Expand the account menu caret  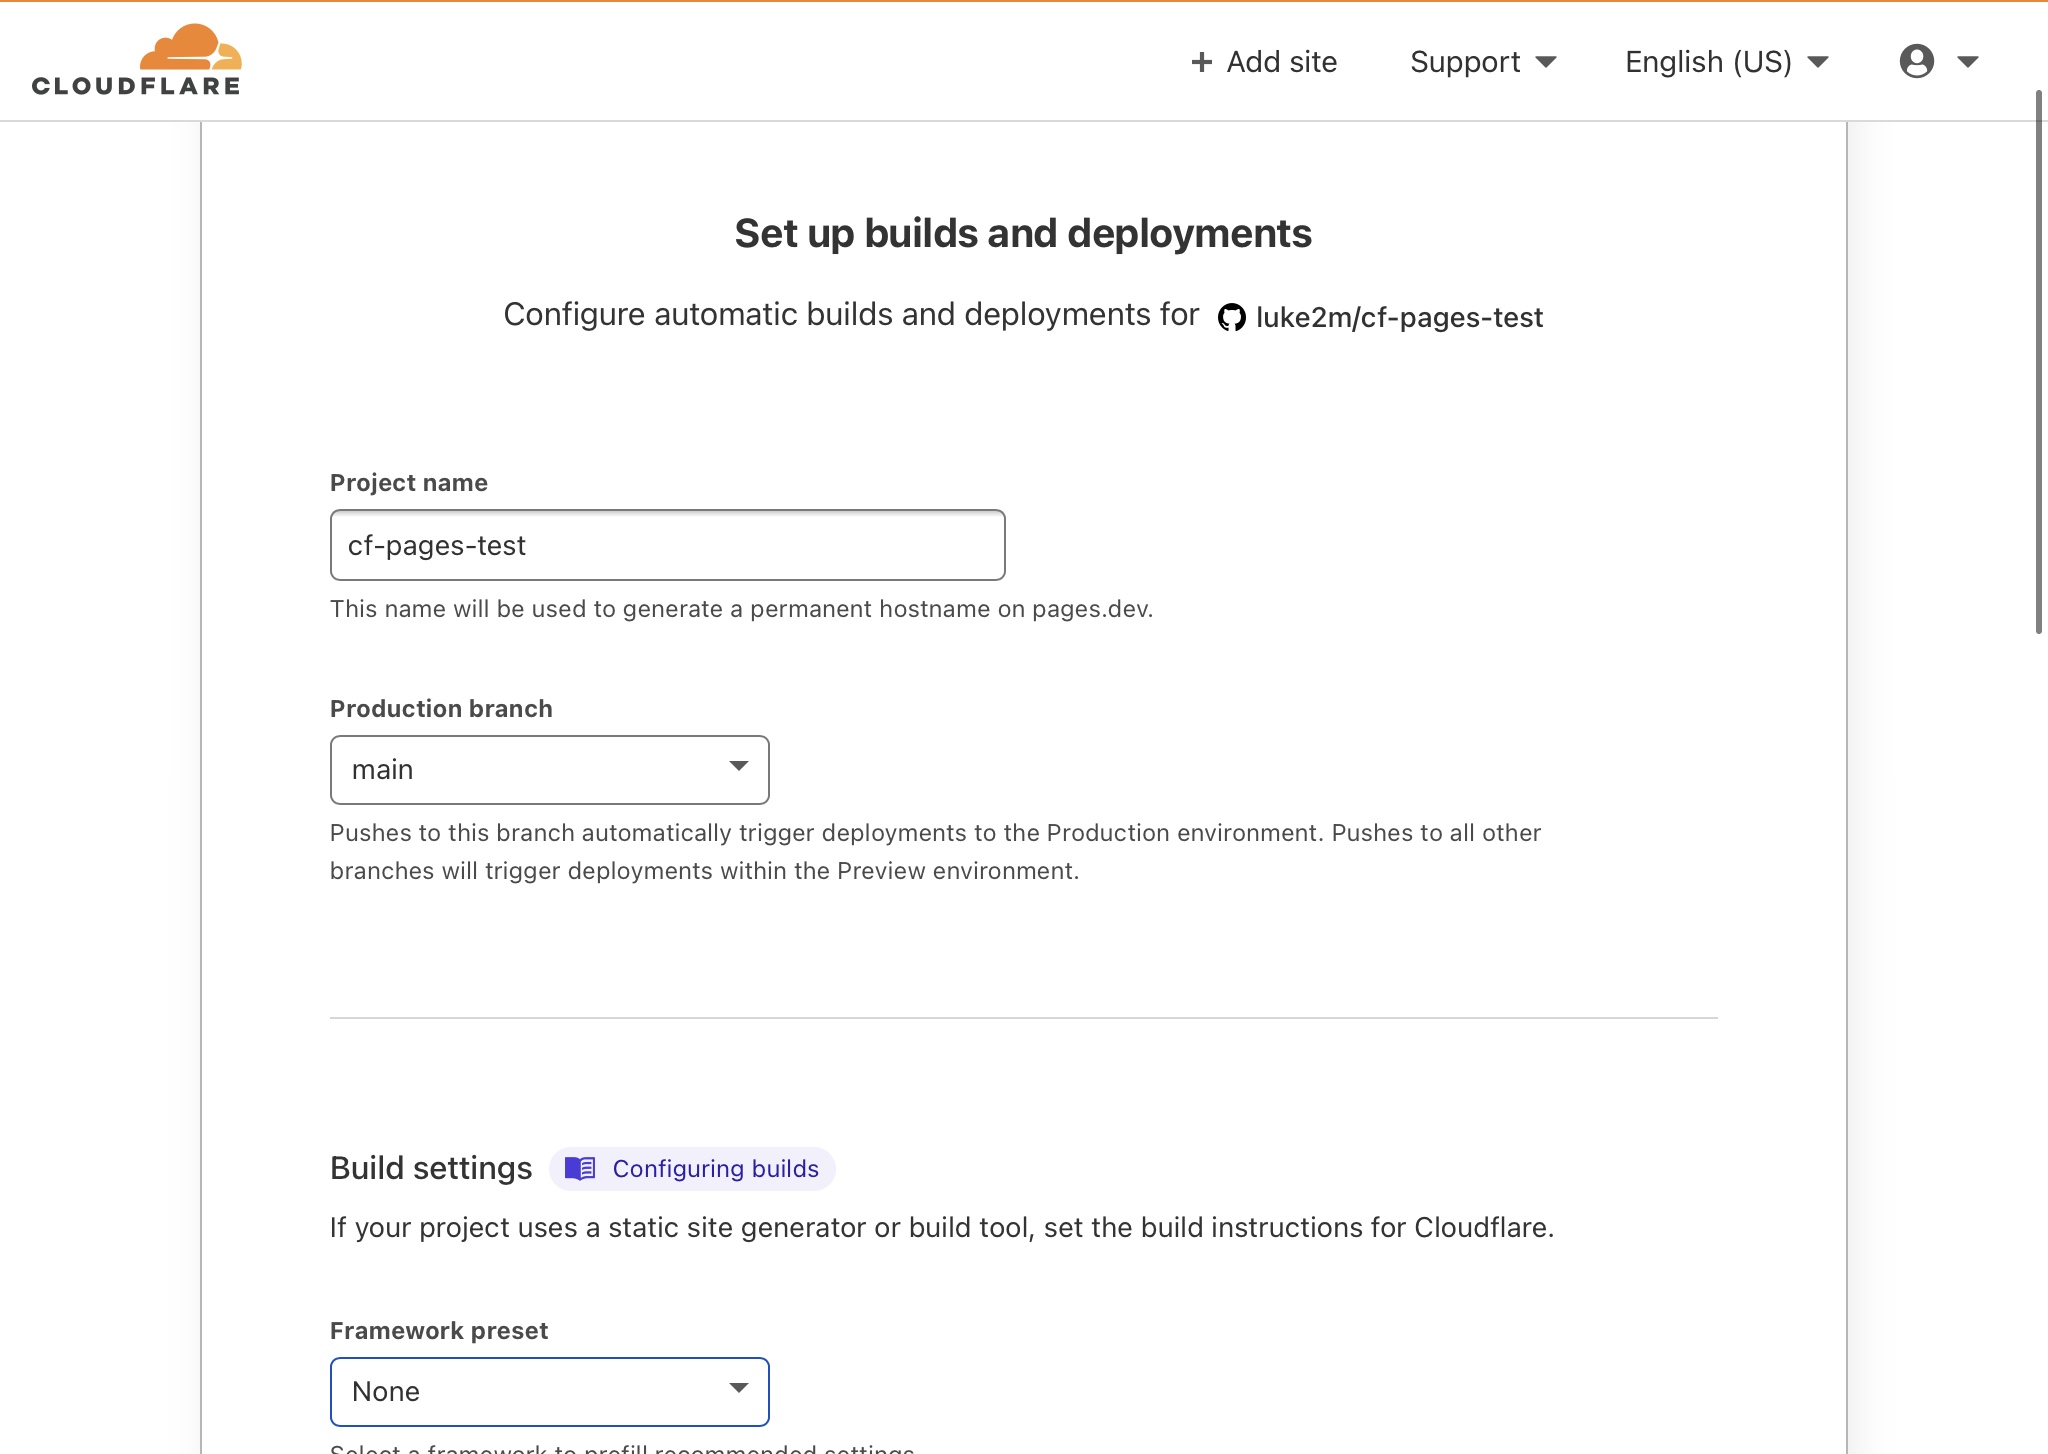pos(1967,62)
